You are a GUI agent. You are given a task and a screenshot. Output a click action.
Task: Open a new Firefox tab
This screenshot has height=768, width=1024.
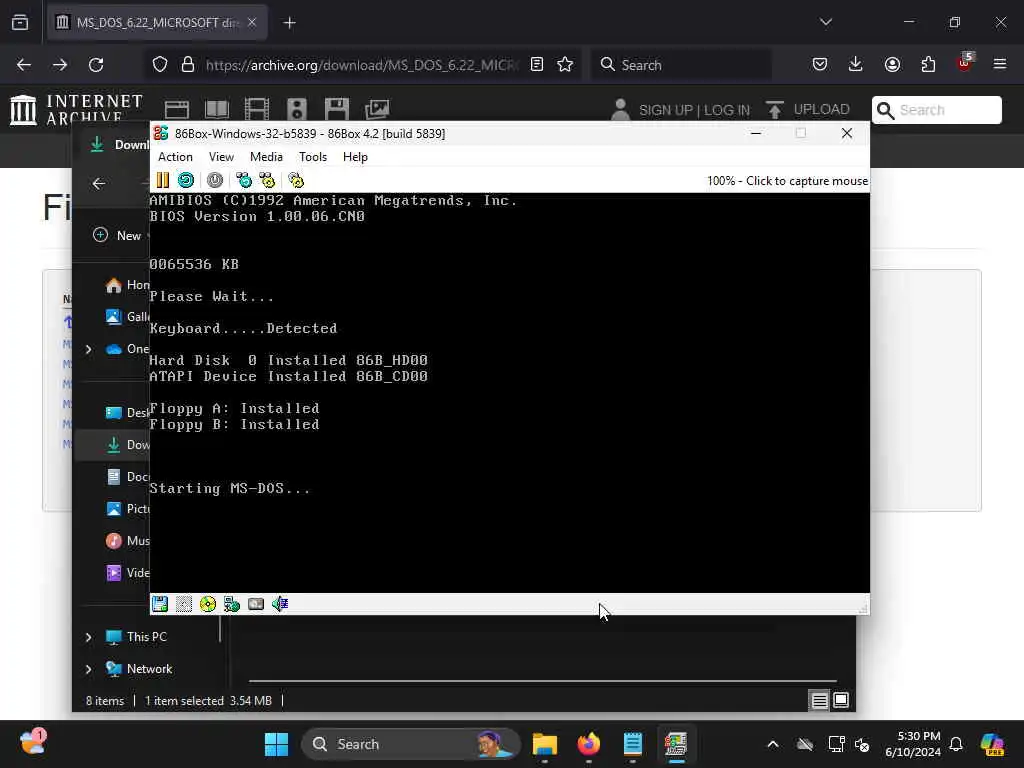pyautogui.click(x=289, y=23)
